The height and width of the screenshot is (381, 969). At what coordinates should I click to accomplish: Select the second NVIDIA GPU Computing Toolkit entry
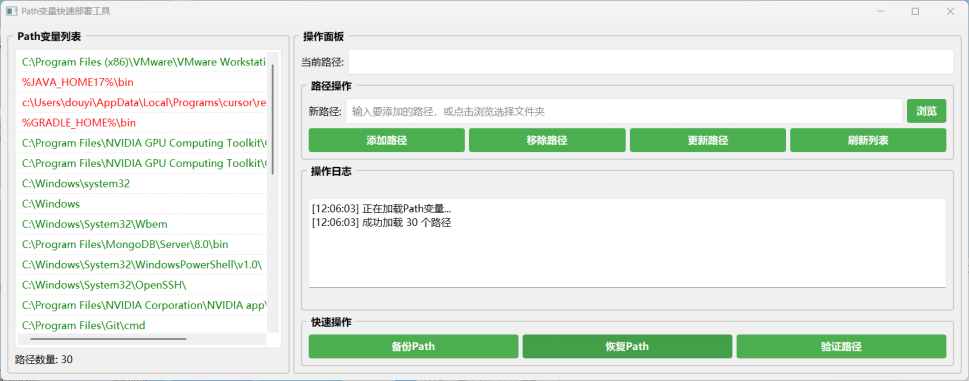click(x=143, y=163)
